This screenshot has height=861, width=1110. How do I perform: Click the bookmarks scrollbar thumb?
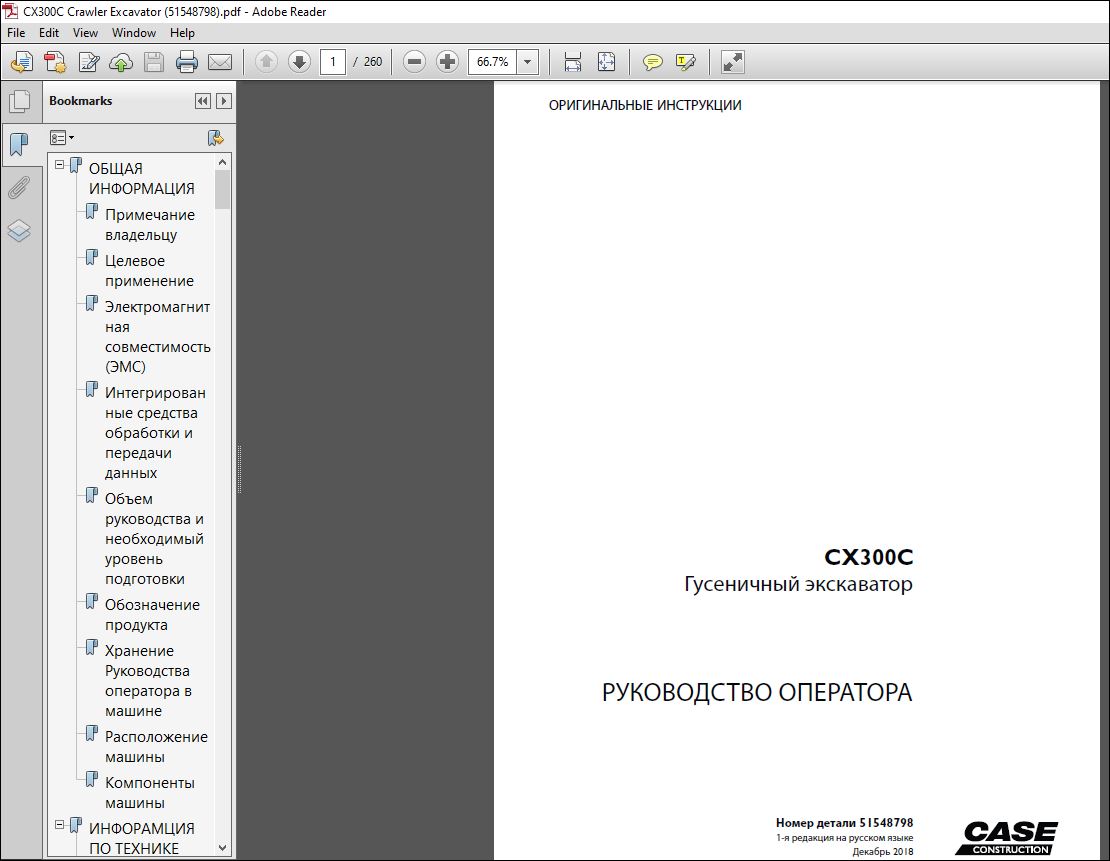[x=222, y=190]
